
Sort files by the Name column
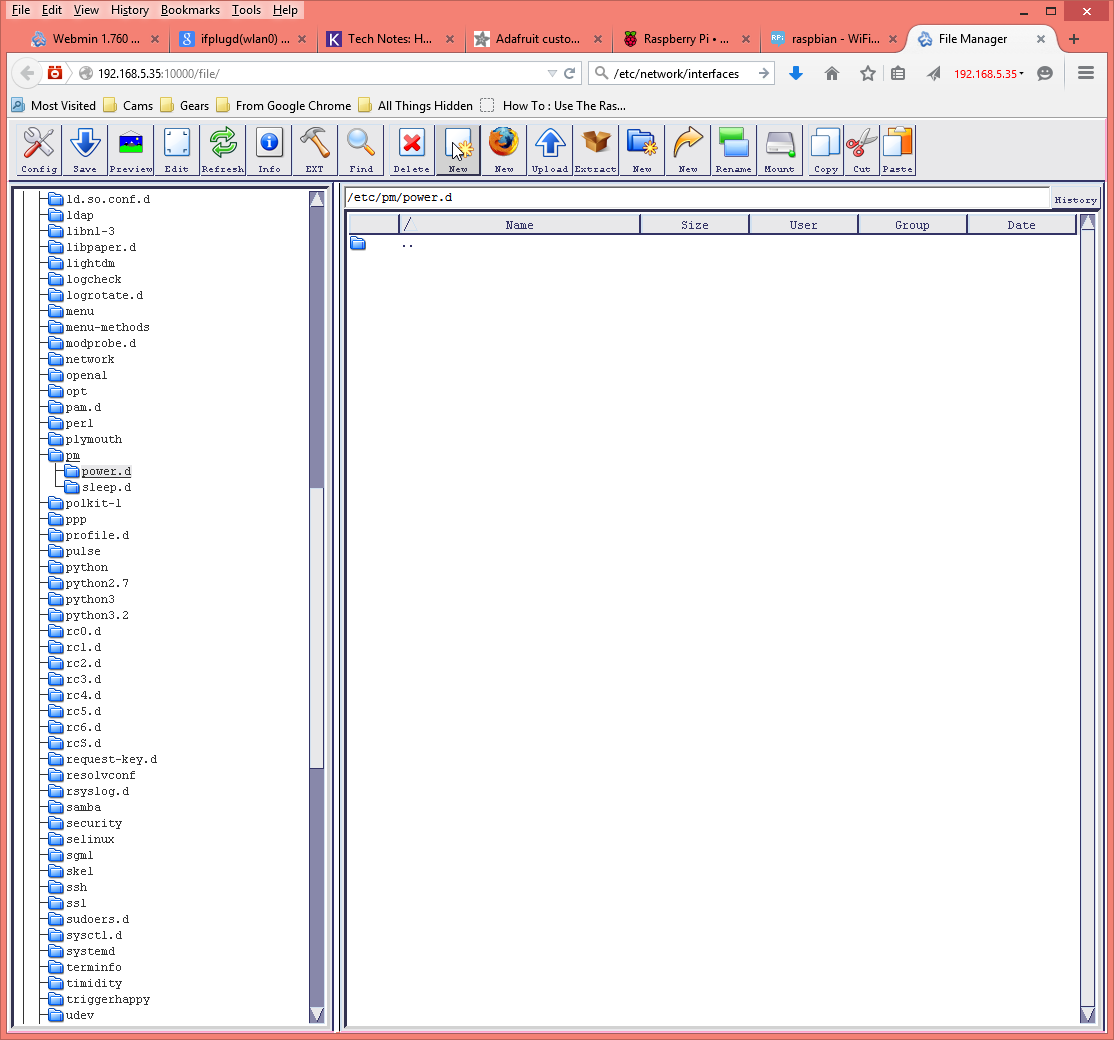(x=519, y=224)
